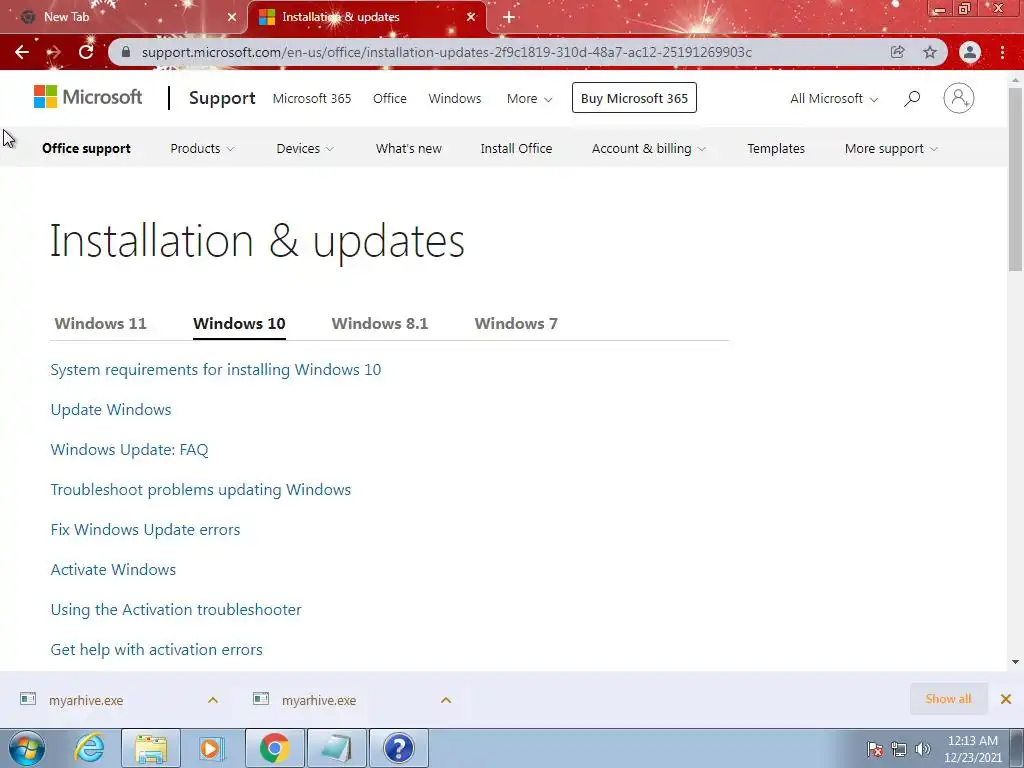Expand options for first myarhive.exe download
1024x768 pixels.
click(213, 700)
